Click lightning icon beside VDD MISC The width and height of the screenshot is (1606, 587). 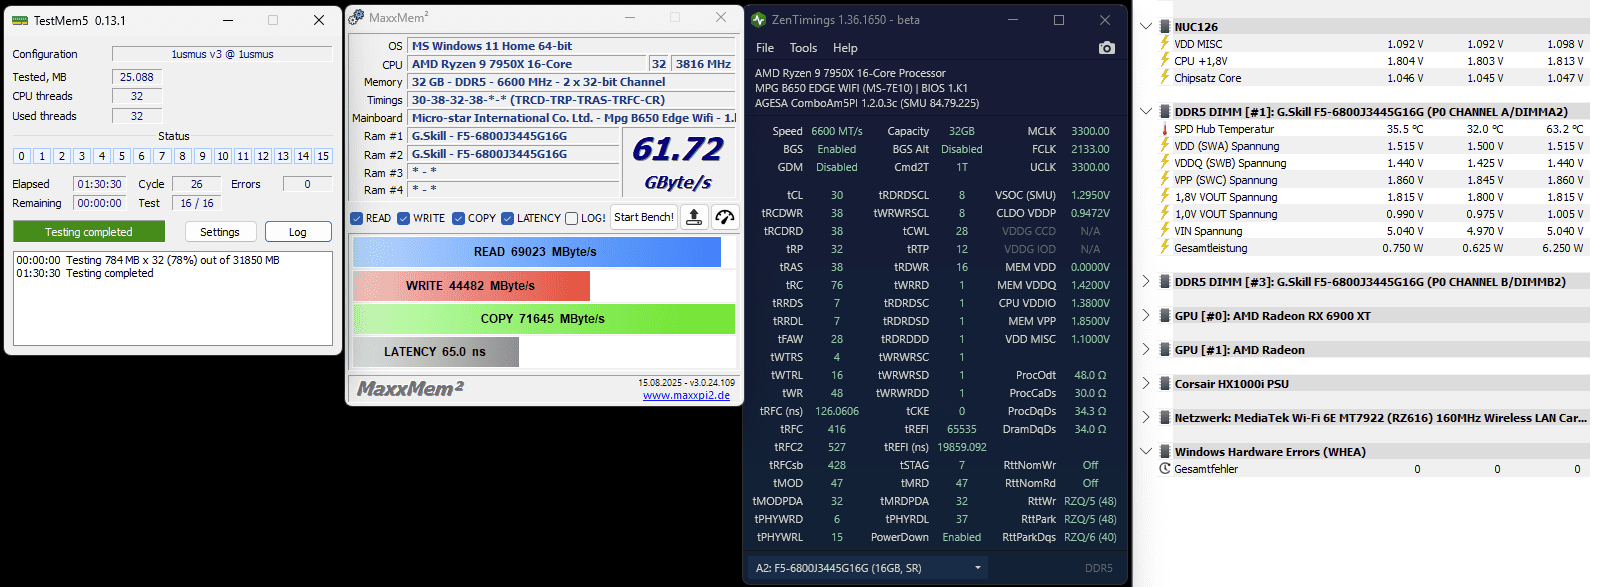tap(1164, 44)
